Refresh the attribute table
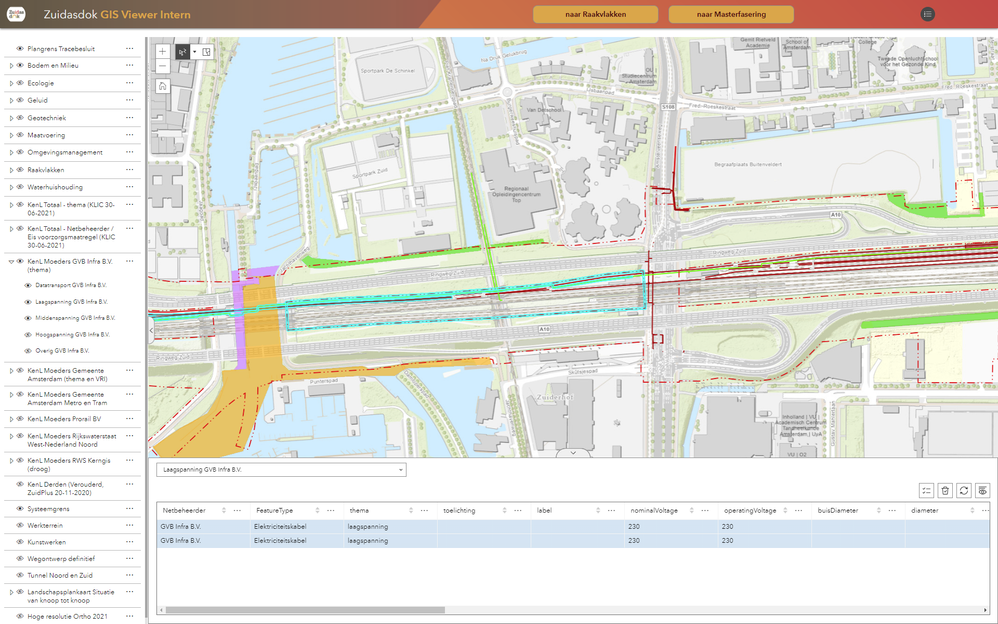This screenshot has width=998, height=624. (964, 490)
